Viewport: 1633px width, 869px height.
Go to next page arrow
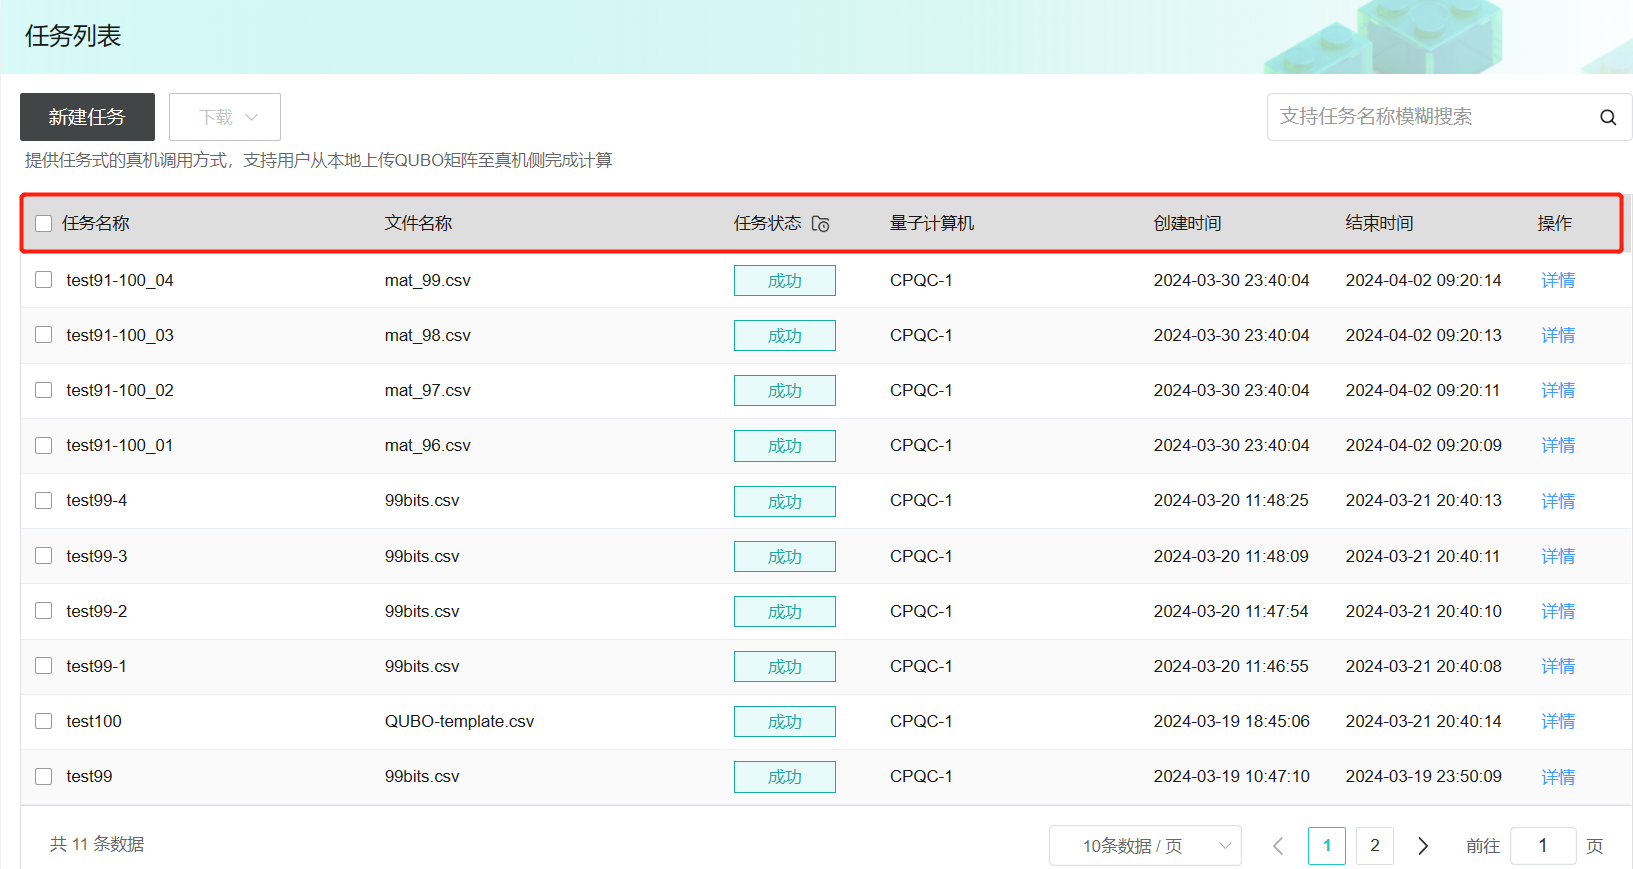pyautogui.click(x=1422, y=846)
